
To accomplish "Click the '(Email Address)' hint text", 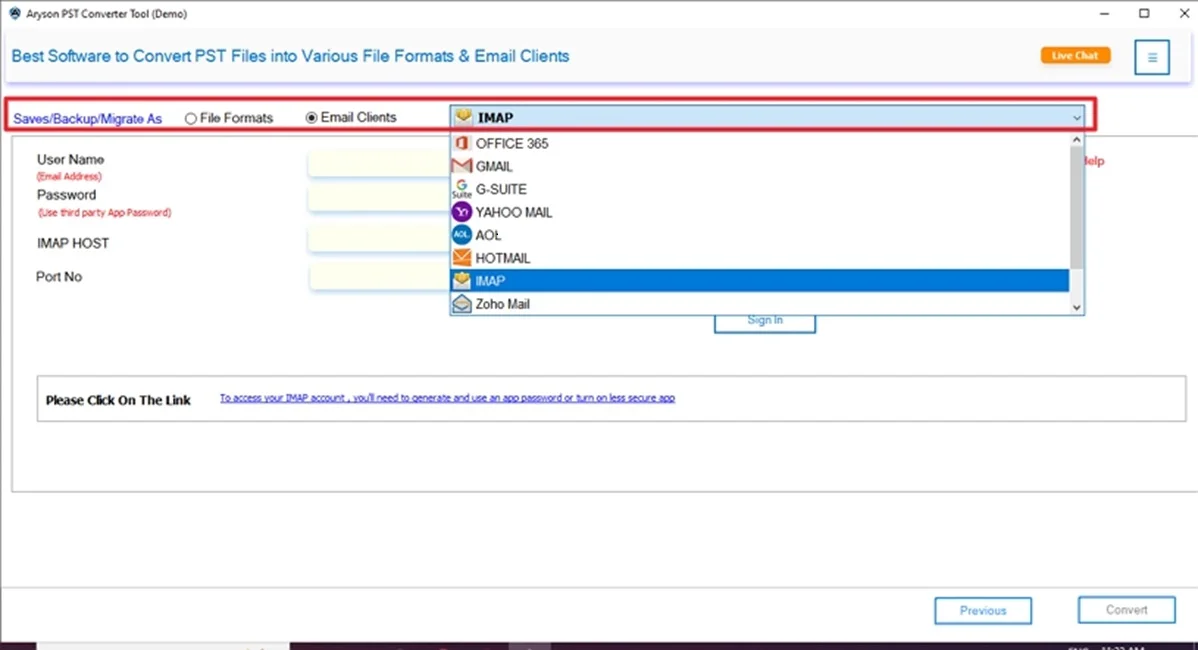I will pos(69,176).
